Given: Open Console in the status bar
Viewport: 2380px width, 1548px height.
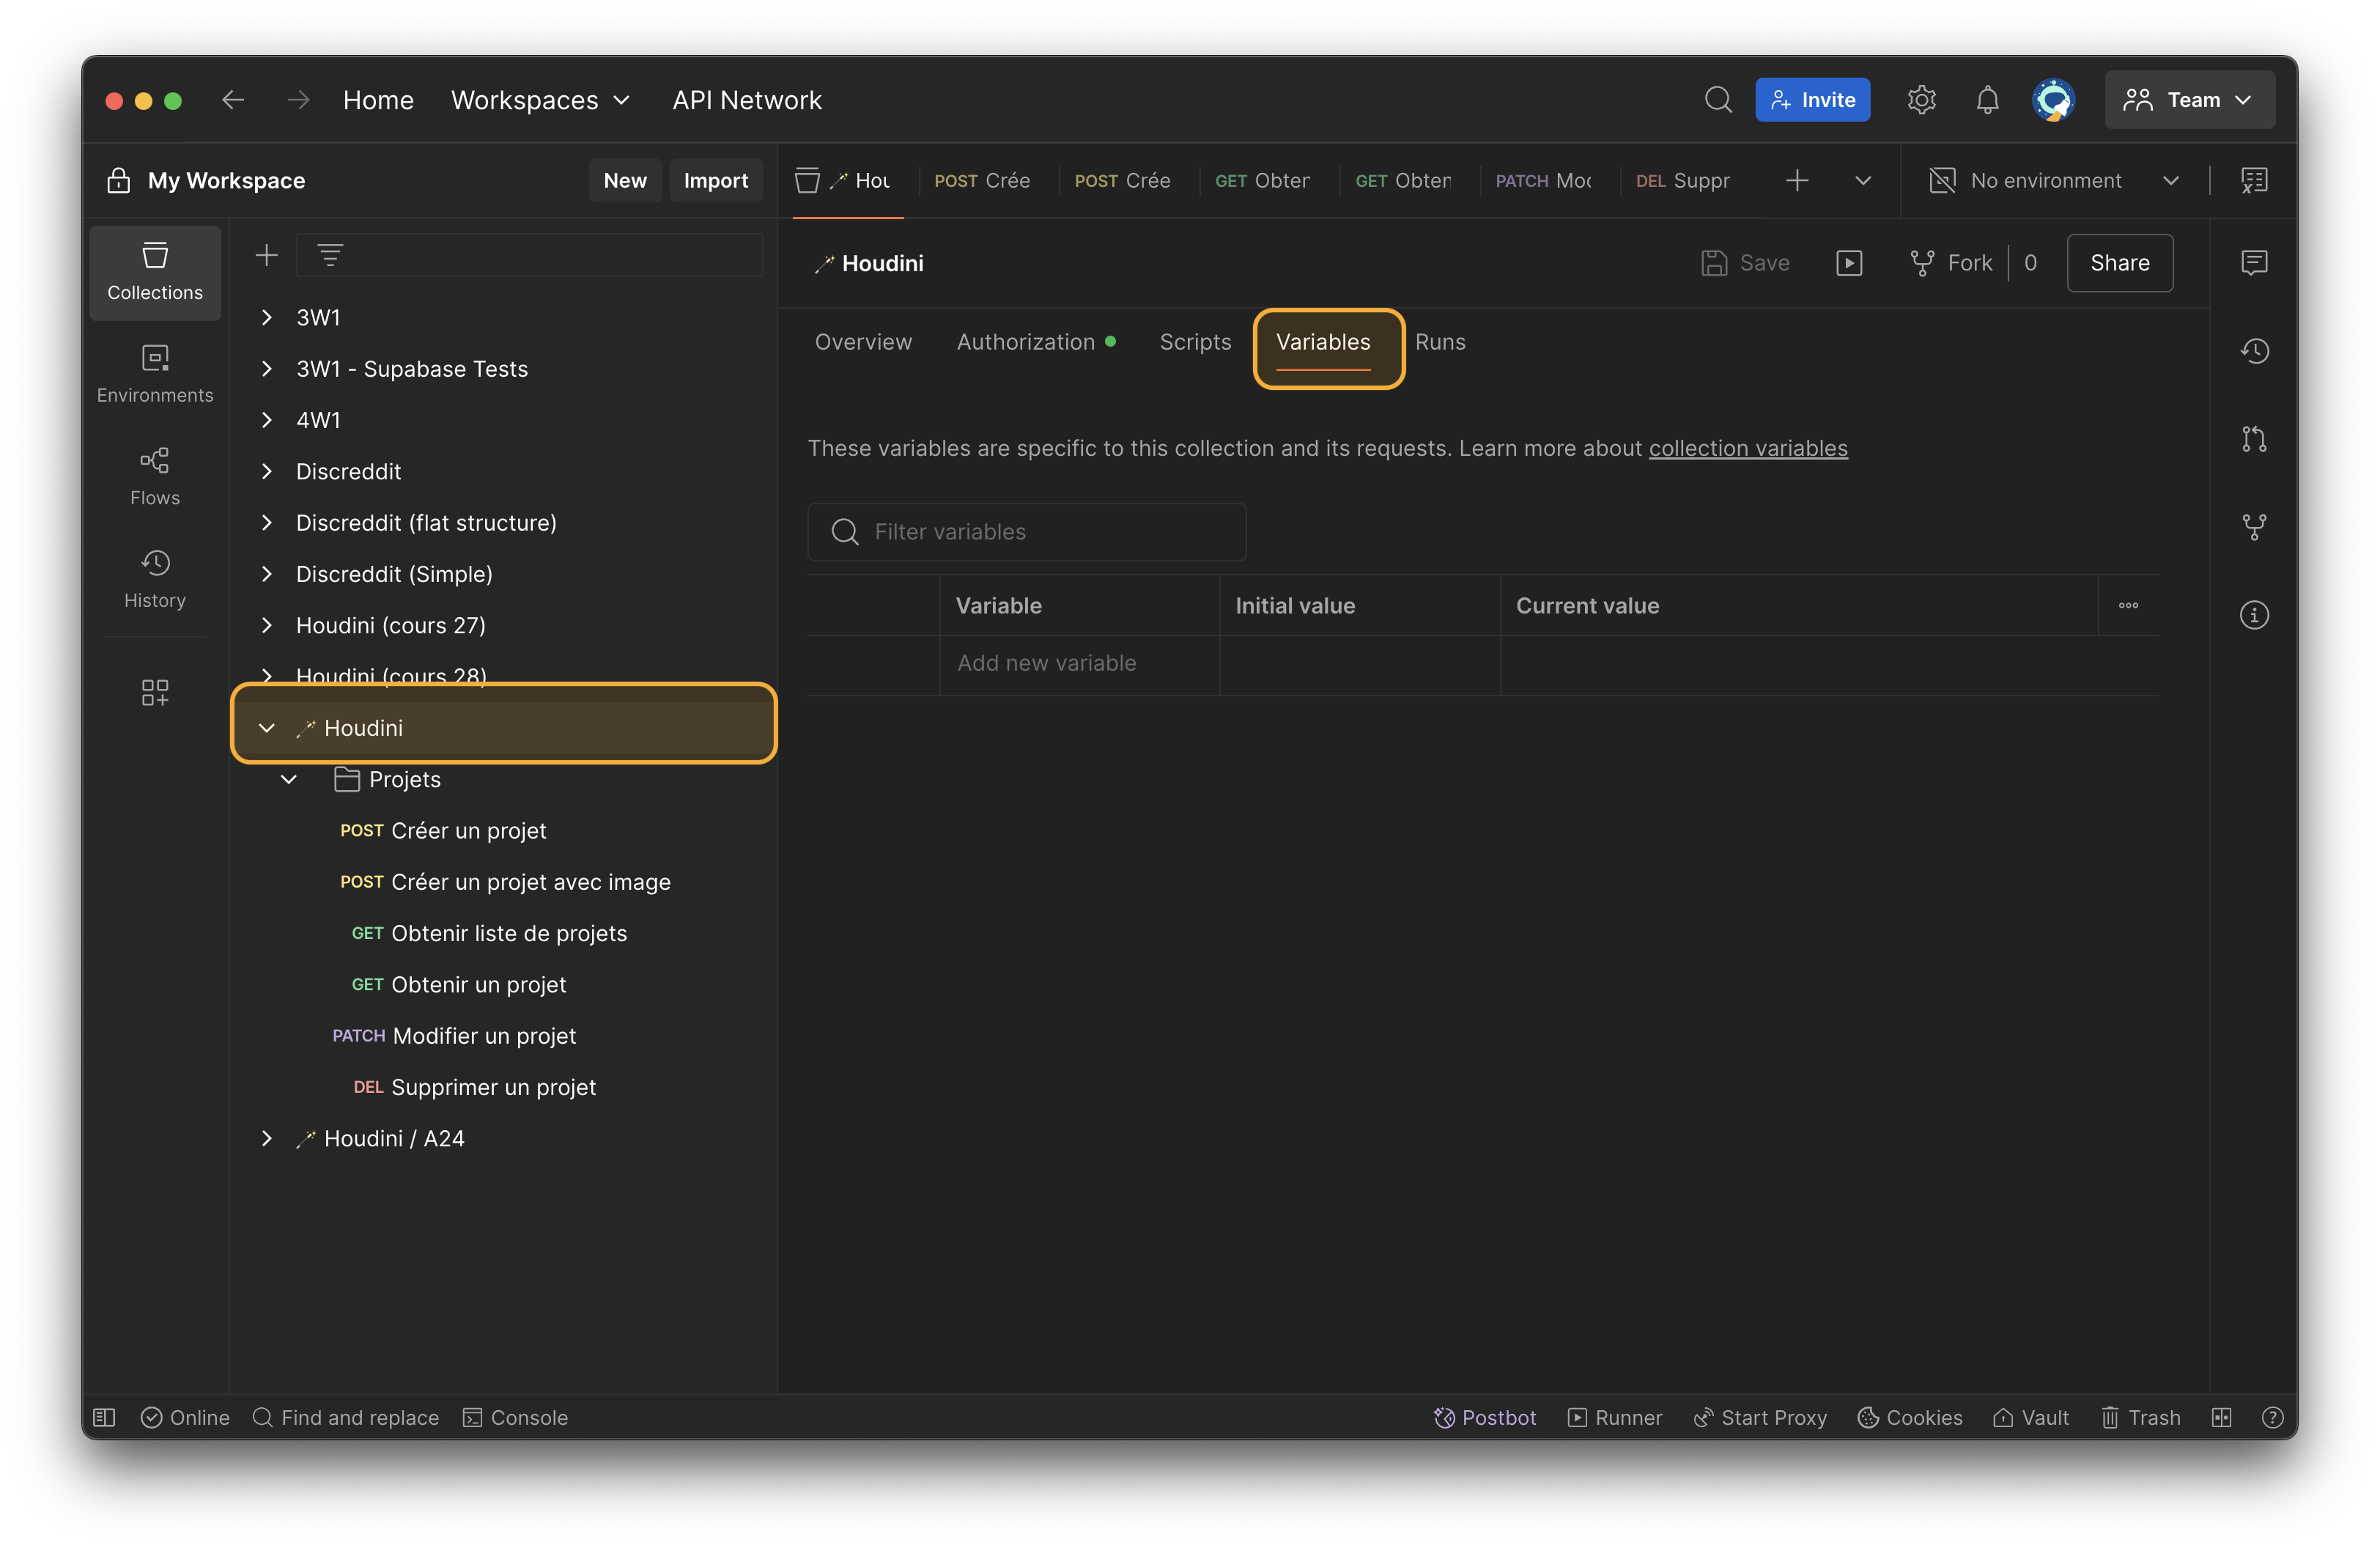Looking at the screenshot, I should click(515, 1418).
